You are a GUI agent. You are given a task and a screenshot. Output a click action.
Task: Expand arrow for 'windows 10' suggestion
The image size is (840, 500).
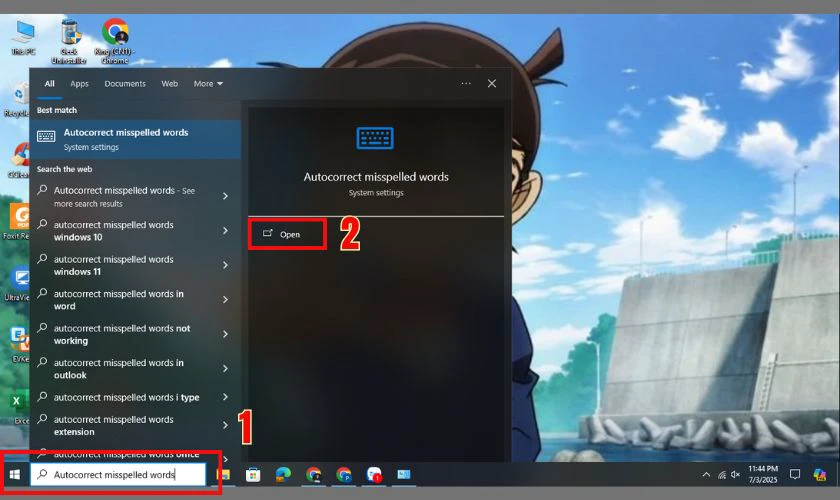[226, 230]
